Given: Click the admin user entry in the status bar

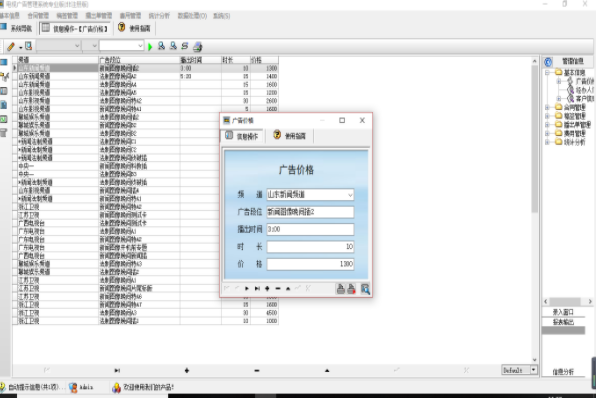Looking at the screenshot, I should pyautogui.click(x=81, y=387).
